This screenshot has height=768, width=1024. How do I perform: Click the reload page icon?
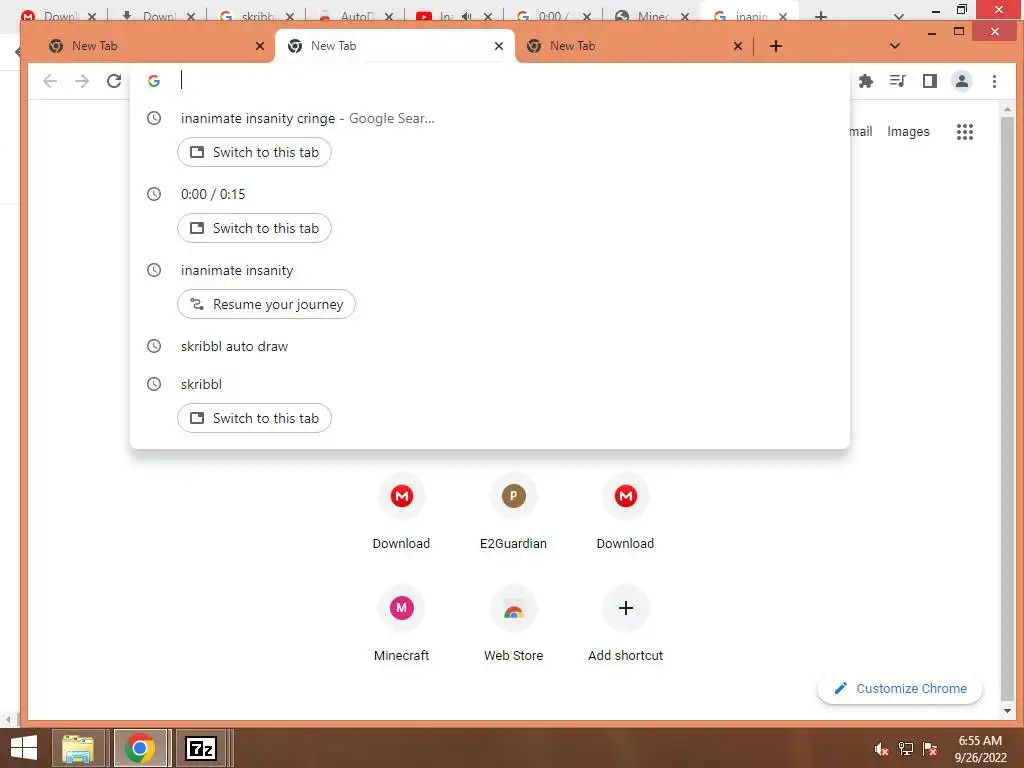point(114,81)
